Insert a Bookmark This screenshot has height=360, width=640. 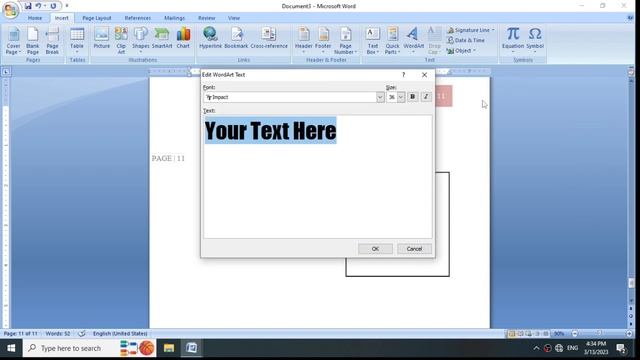point(236,39)
